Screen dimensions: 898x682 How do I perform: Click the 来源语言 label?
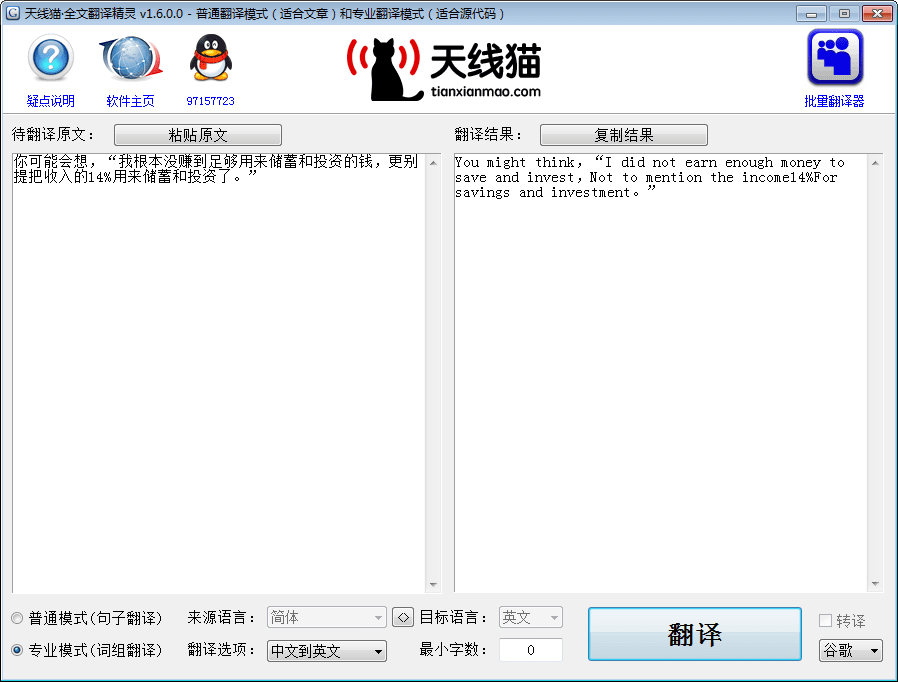(x=220, y=617)
